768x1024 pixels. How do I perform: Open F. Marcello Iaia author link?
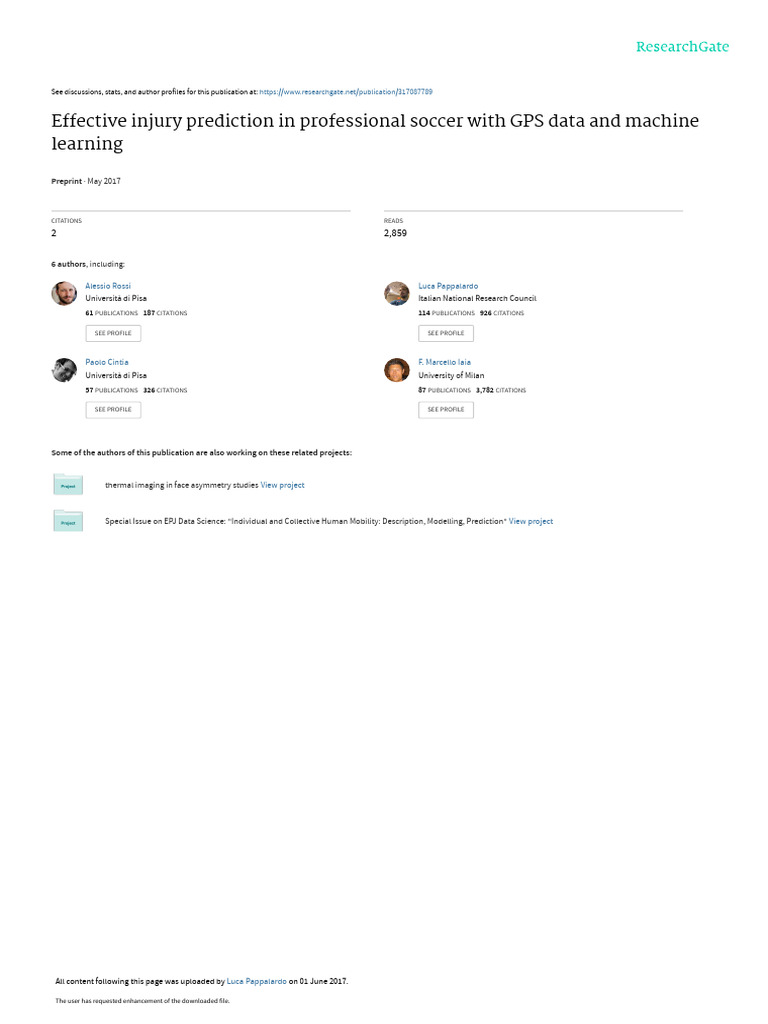(x=444, y=362)
